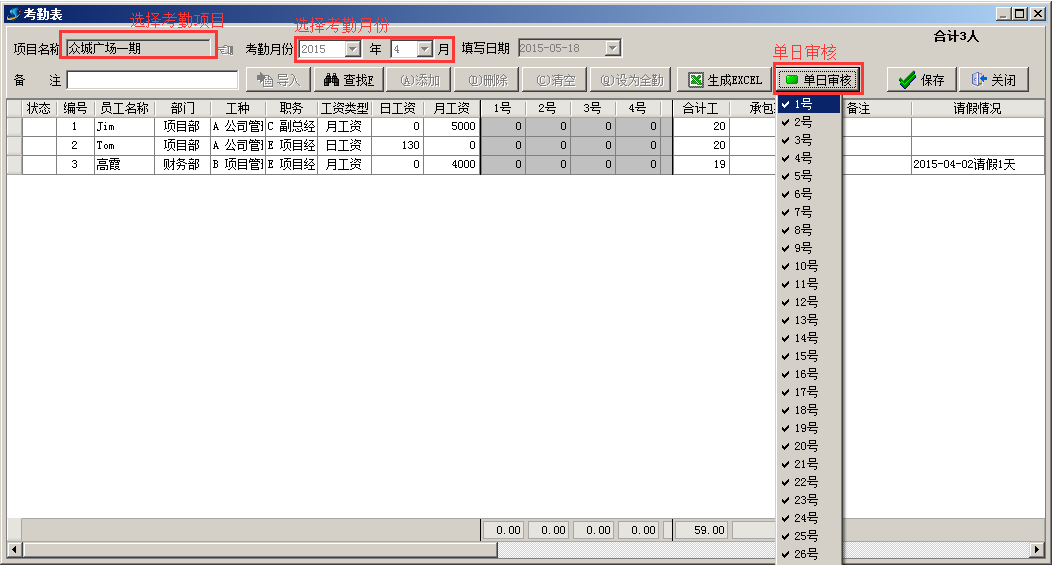Image resolution: width=1052 pixels, height=565 pixels.
Task: Click the 导入 (import) button
Action: coord(278,80)
